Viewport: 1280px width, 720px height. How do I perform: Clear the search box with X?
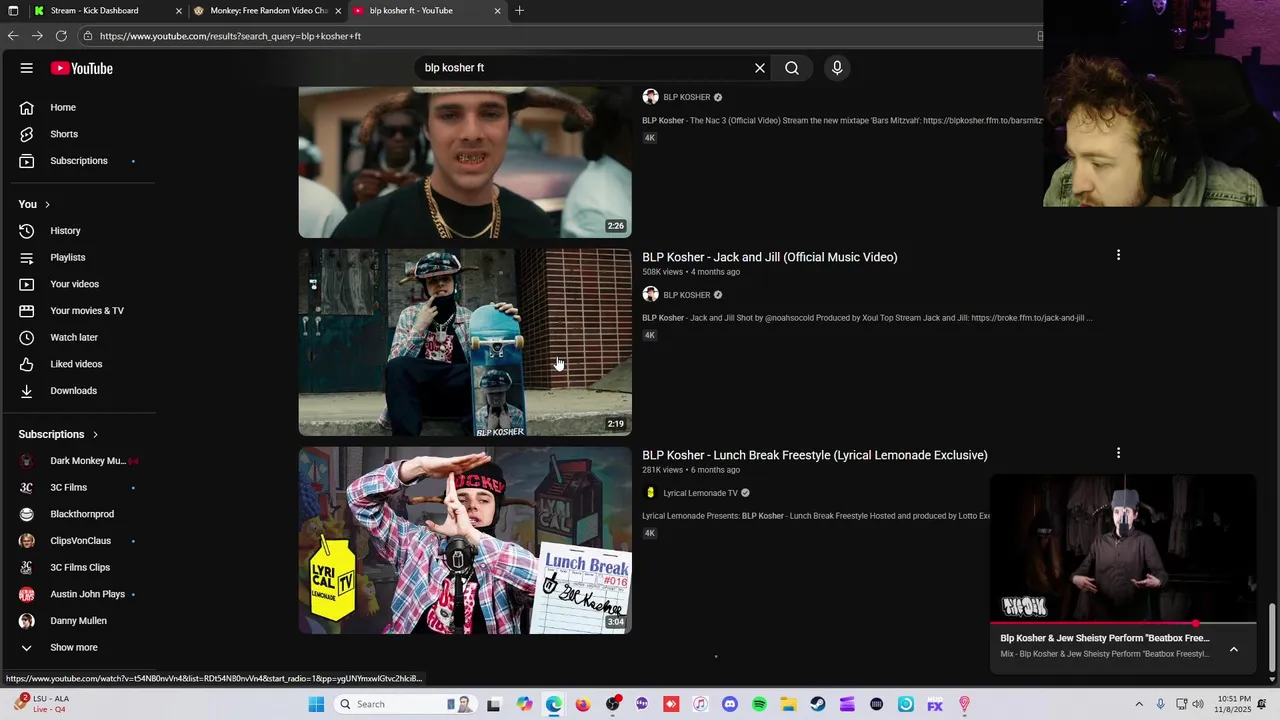tap(760, 68)
